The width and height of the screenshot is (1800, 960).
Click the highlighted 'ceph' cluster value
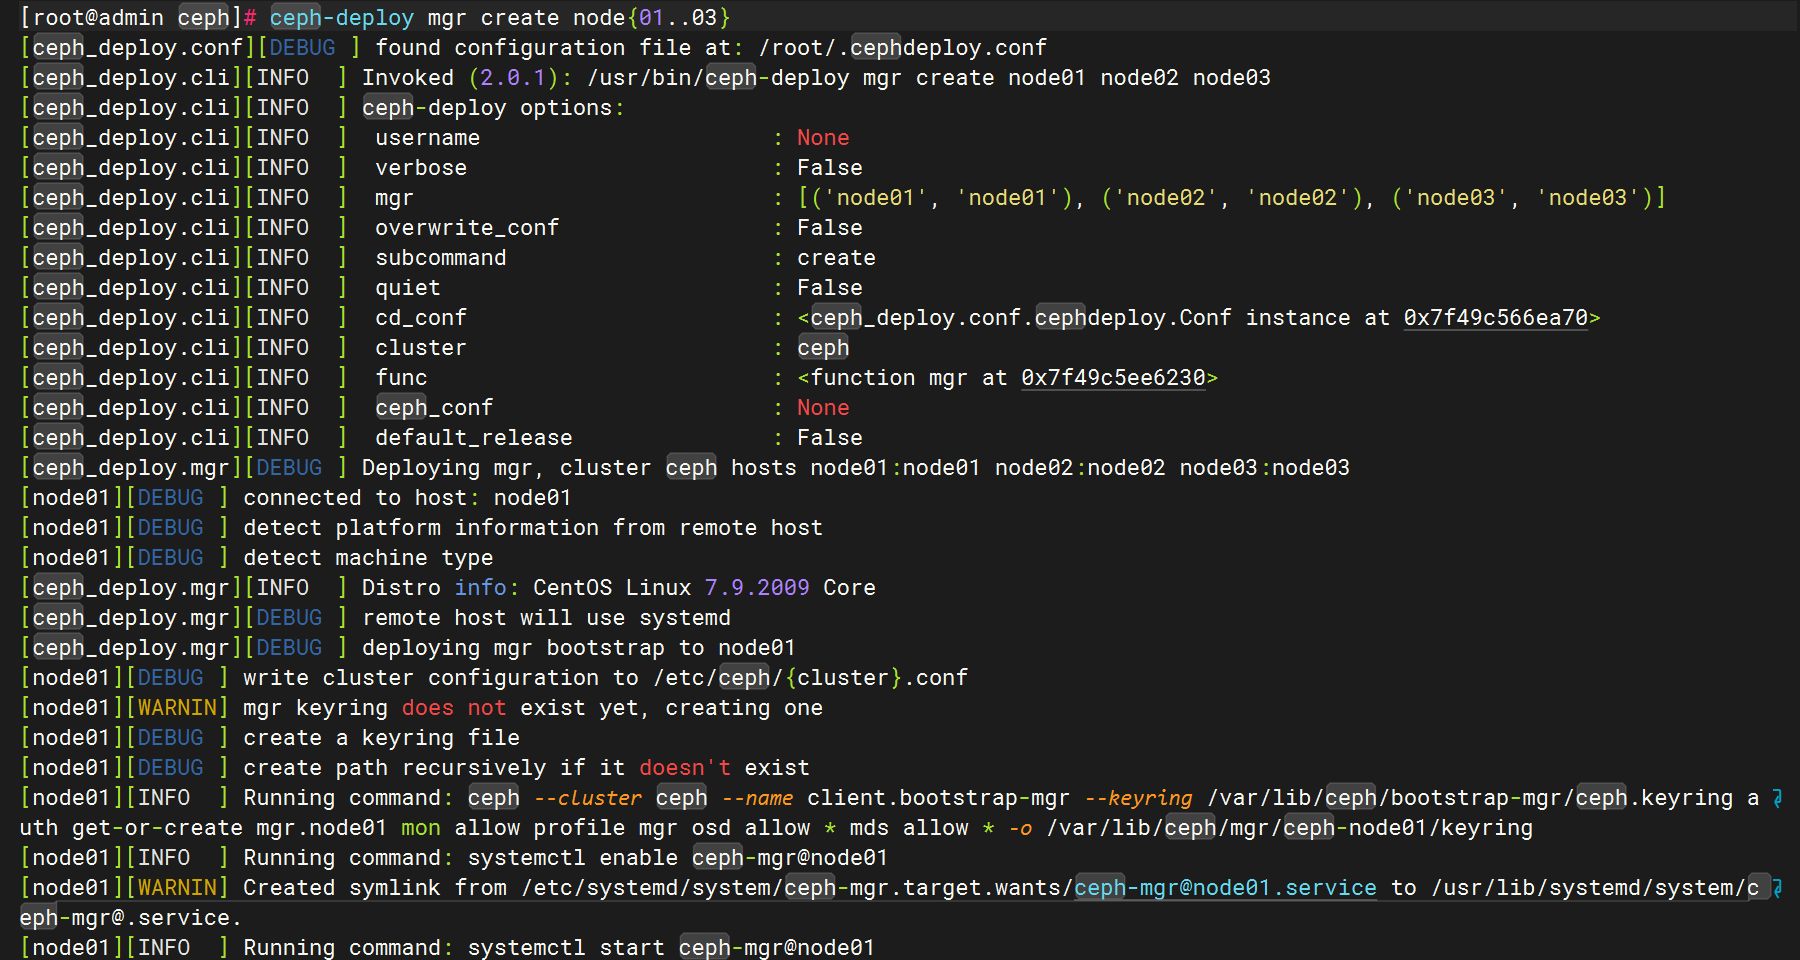(x=823, y=348)
